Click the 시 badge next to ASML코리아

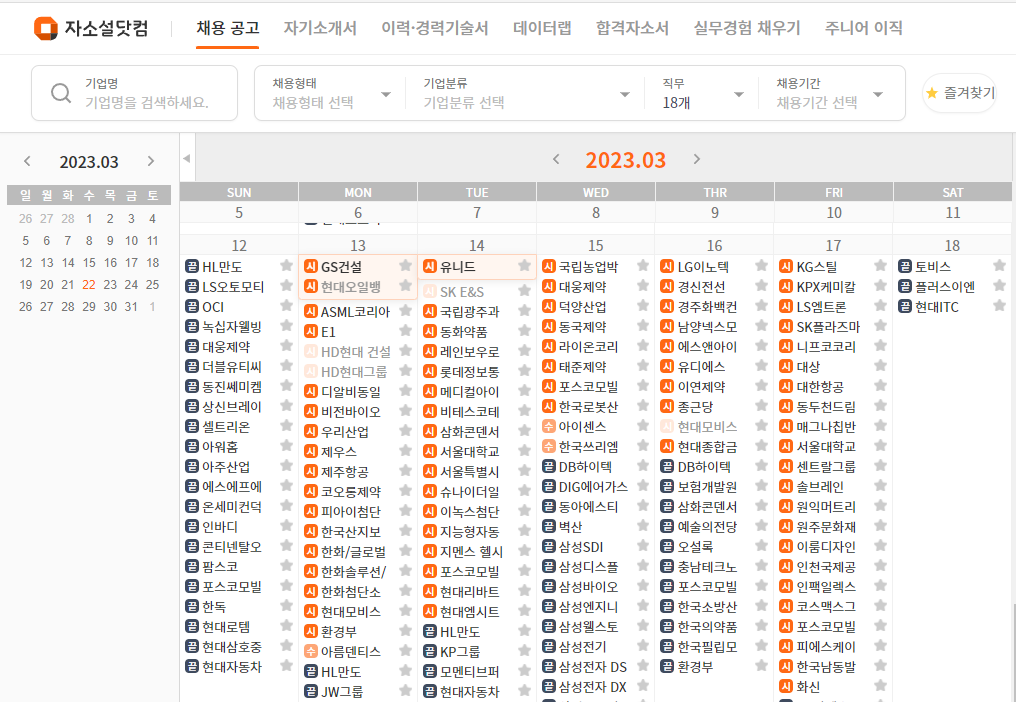point(311,312)
